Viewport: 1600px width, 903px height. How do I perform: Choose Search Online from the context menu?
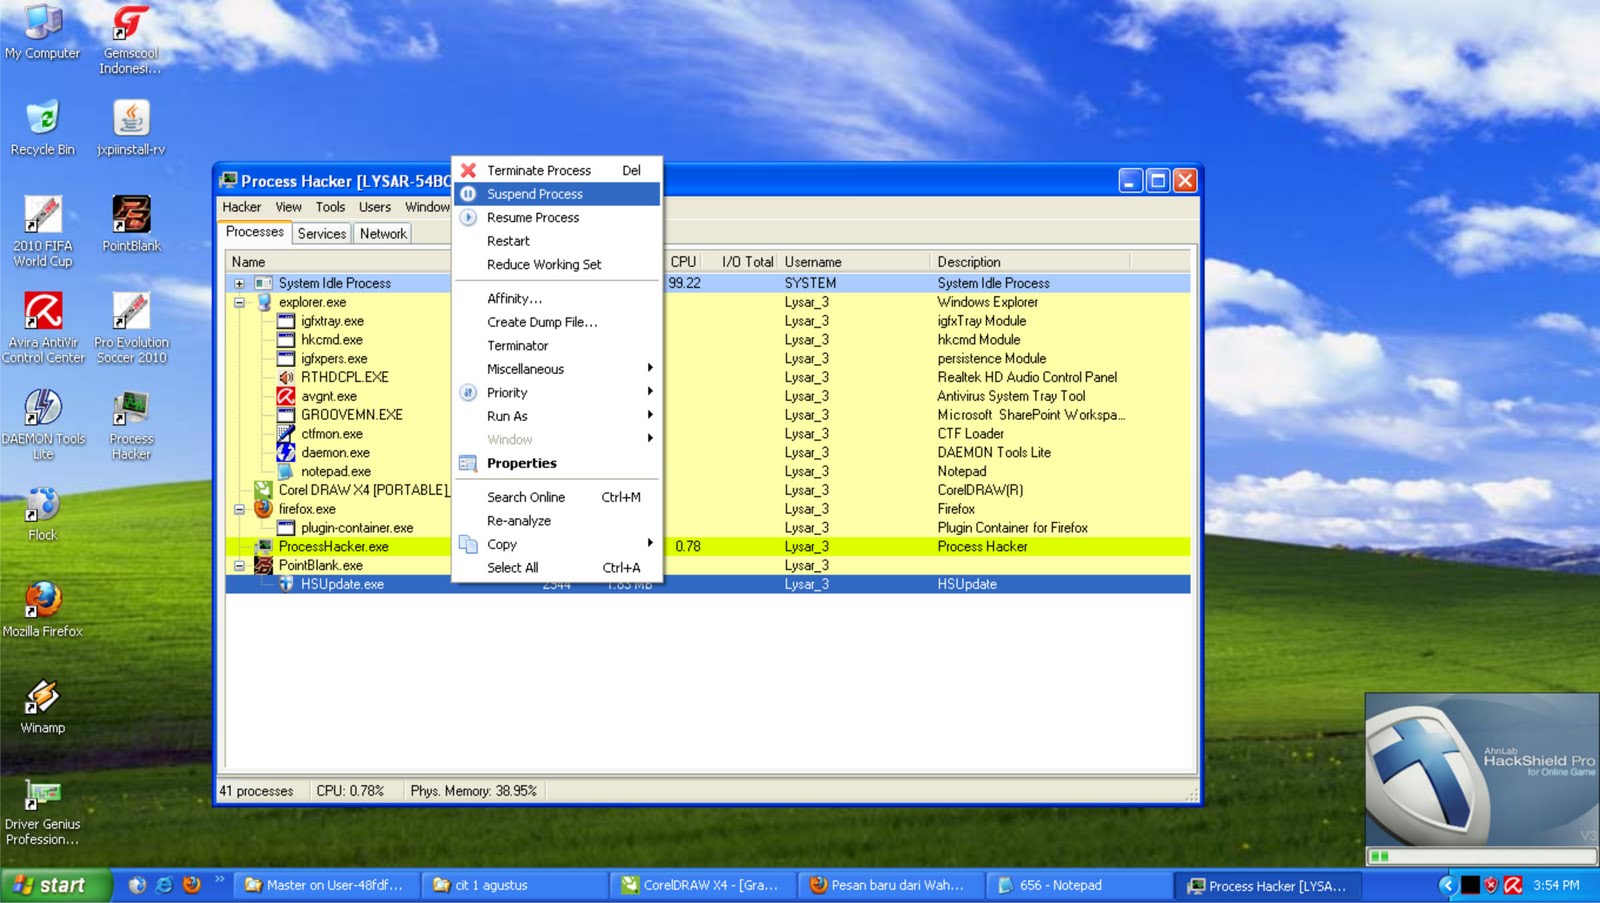coord(557,497)
